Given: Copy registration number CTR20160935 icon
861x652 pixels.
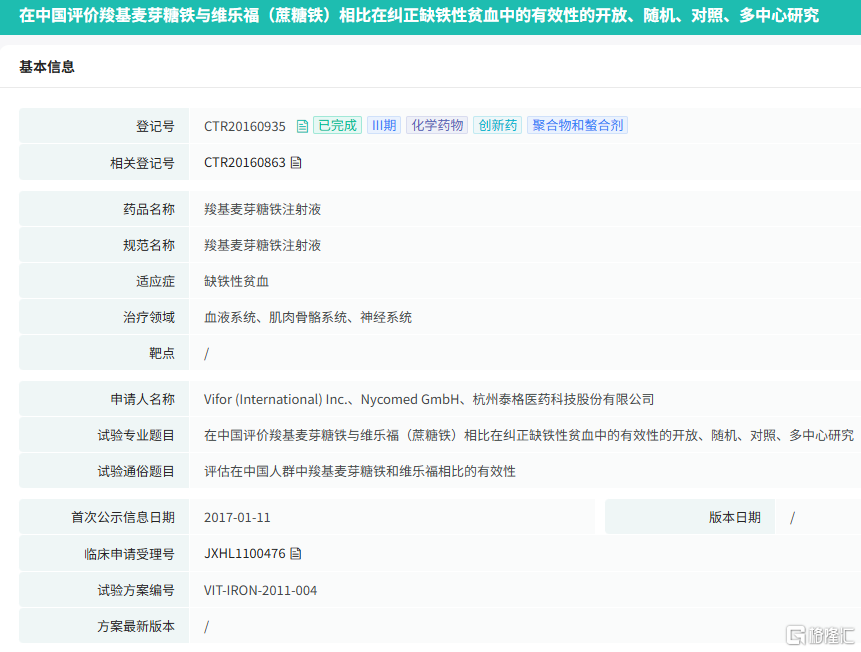Looking at the screenshot, I should (302, 126).
